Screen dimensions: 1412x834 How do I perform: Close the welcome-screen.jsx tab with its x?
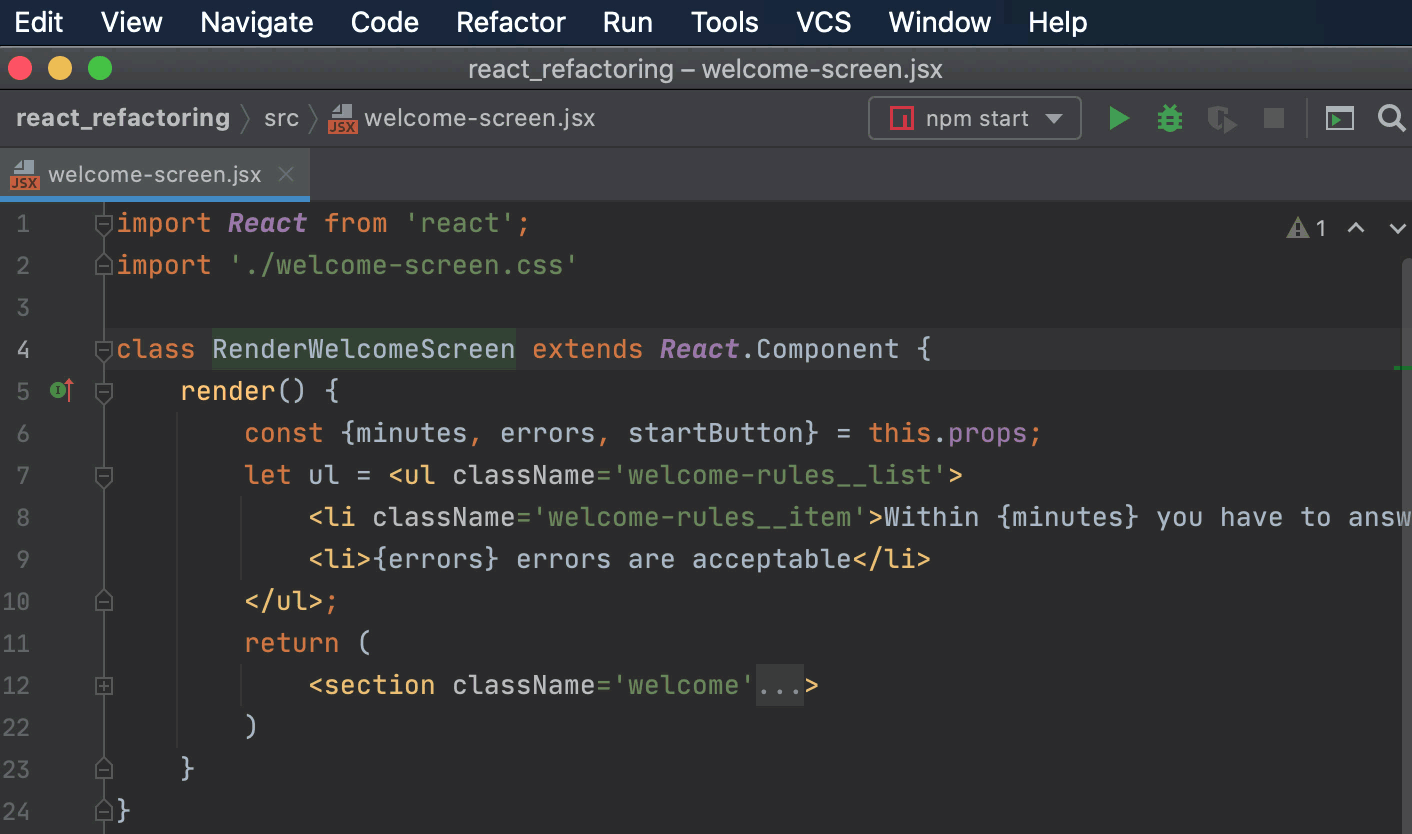click(286, 174)
